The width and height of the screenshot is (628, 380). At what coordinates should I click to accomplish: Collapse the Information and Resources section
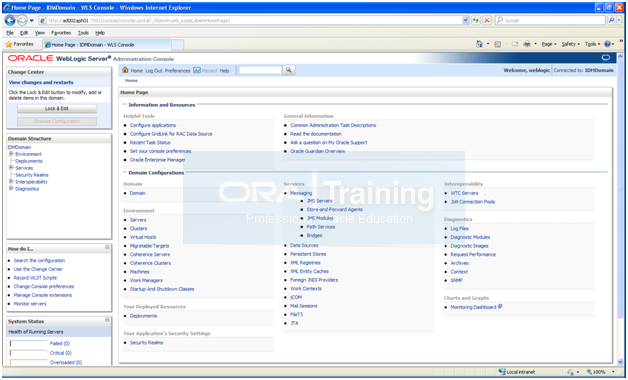(x=125, y=105)
